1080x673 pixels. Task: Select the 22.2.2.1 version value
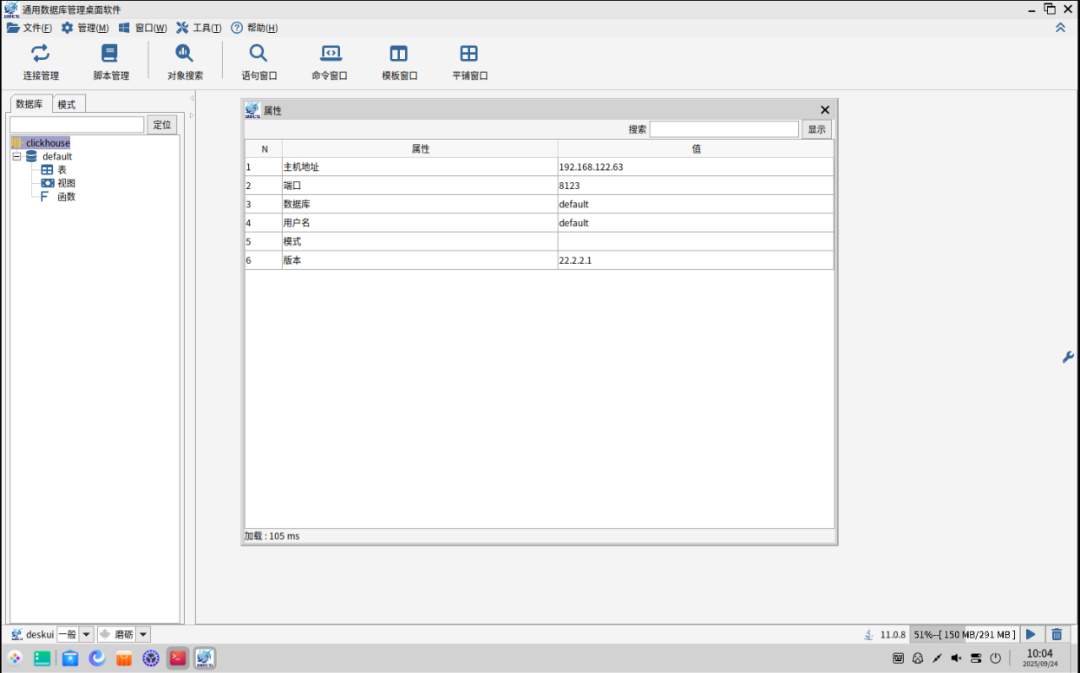click(x=696, y=260)
